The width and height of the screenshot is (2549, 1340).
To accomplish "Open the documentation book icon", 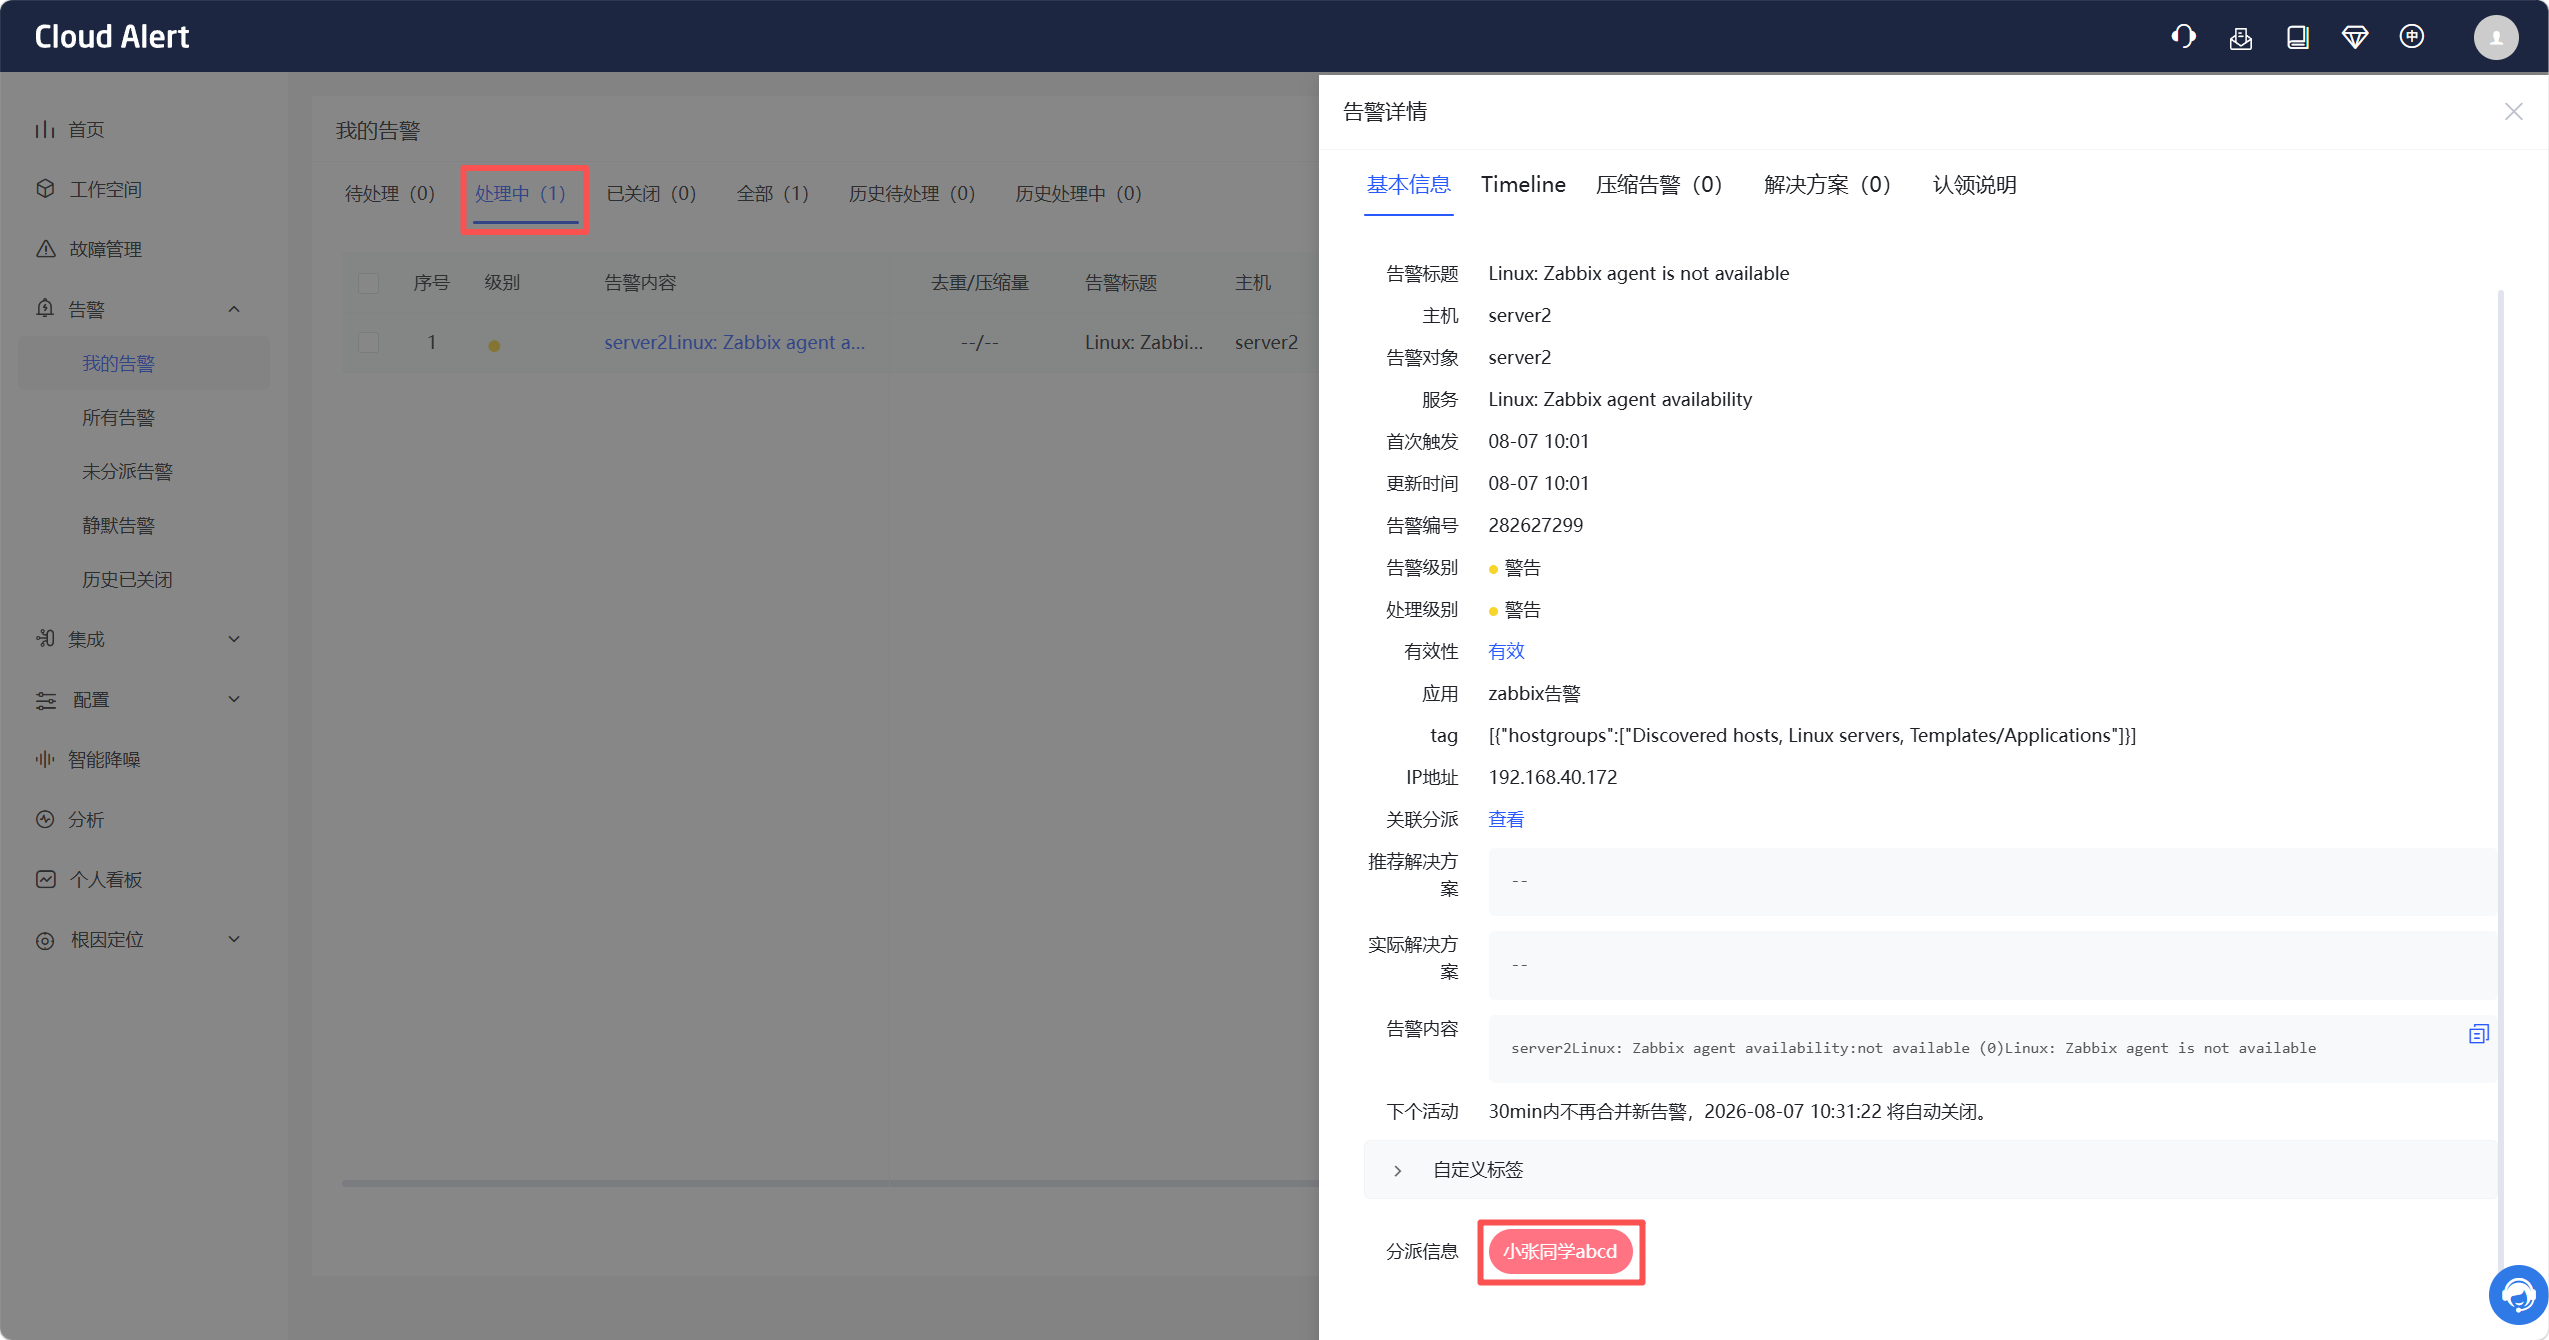I will pyautogui.click(x=2297, y=37).
